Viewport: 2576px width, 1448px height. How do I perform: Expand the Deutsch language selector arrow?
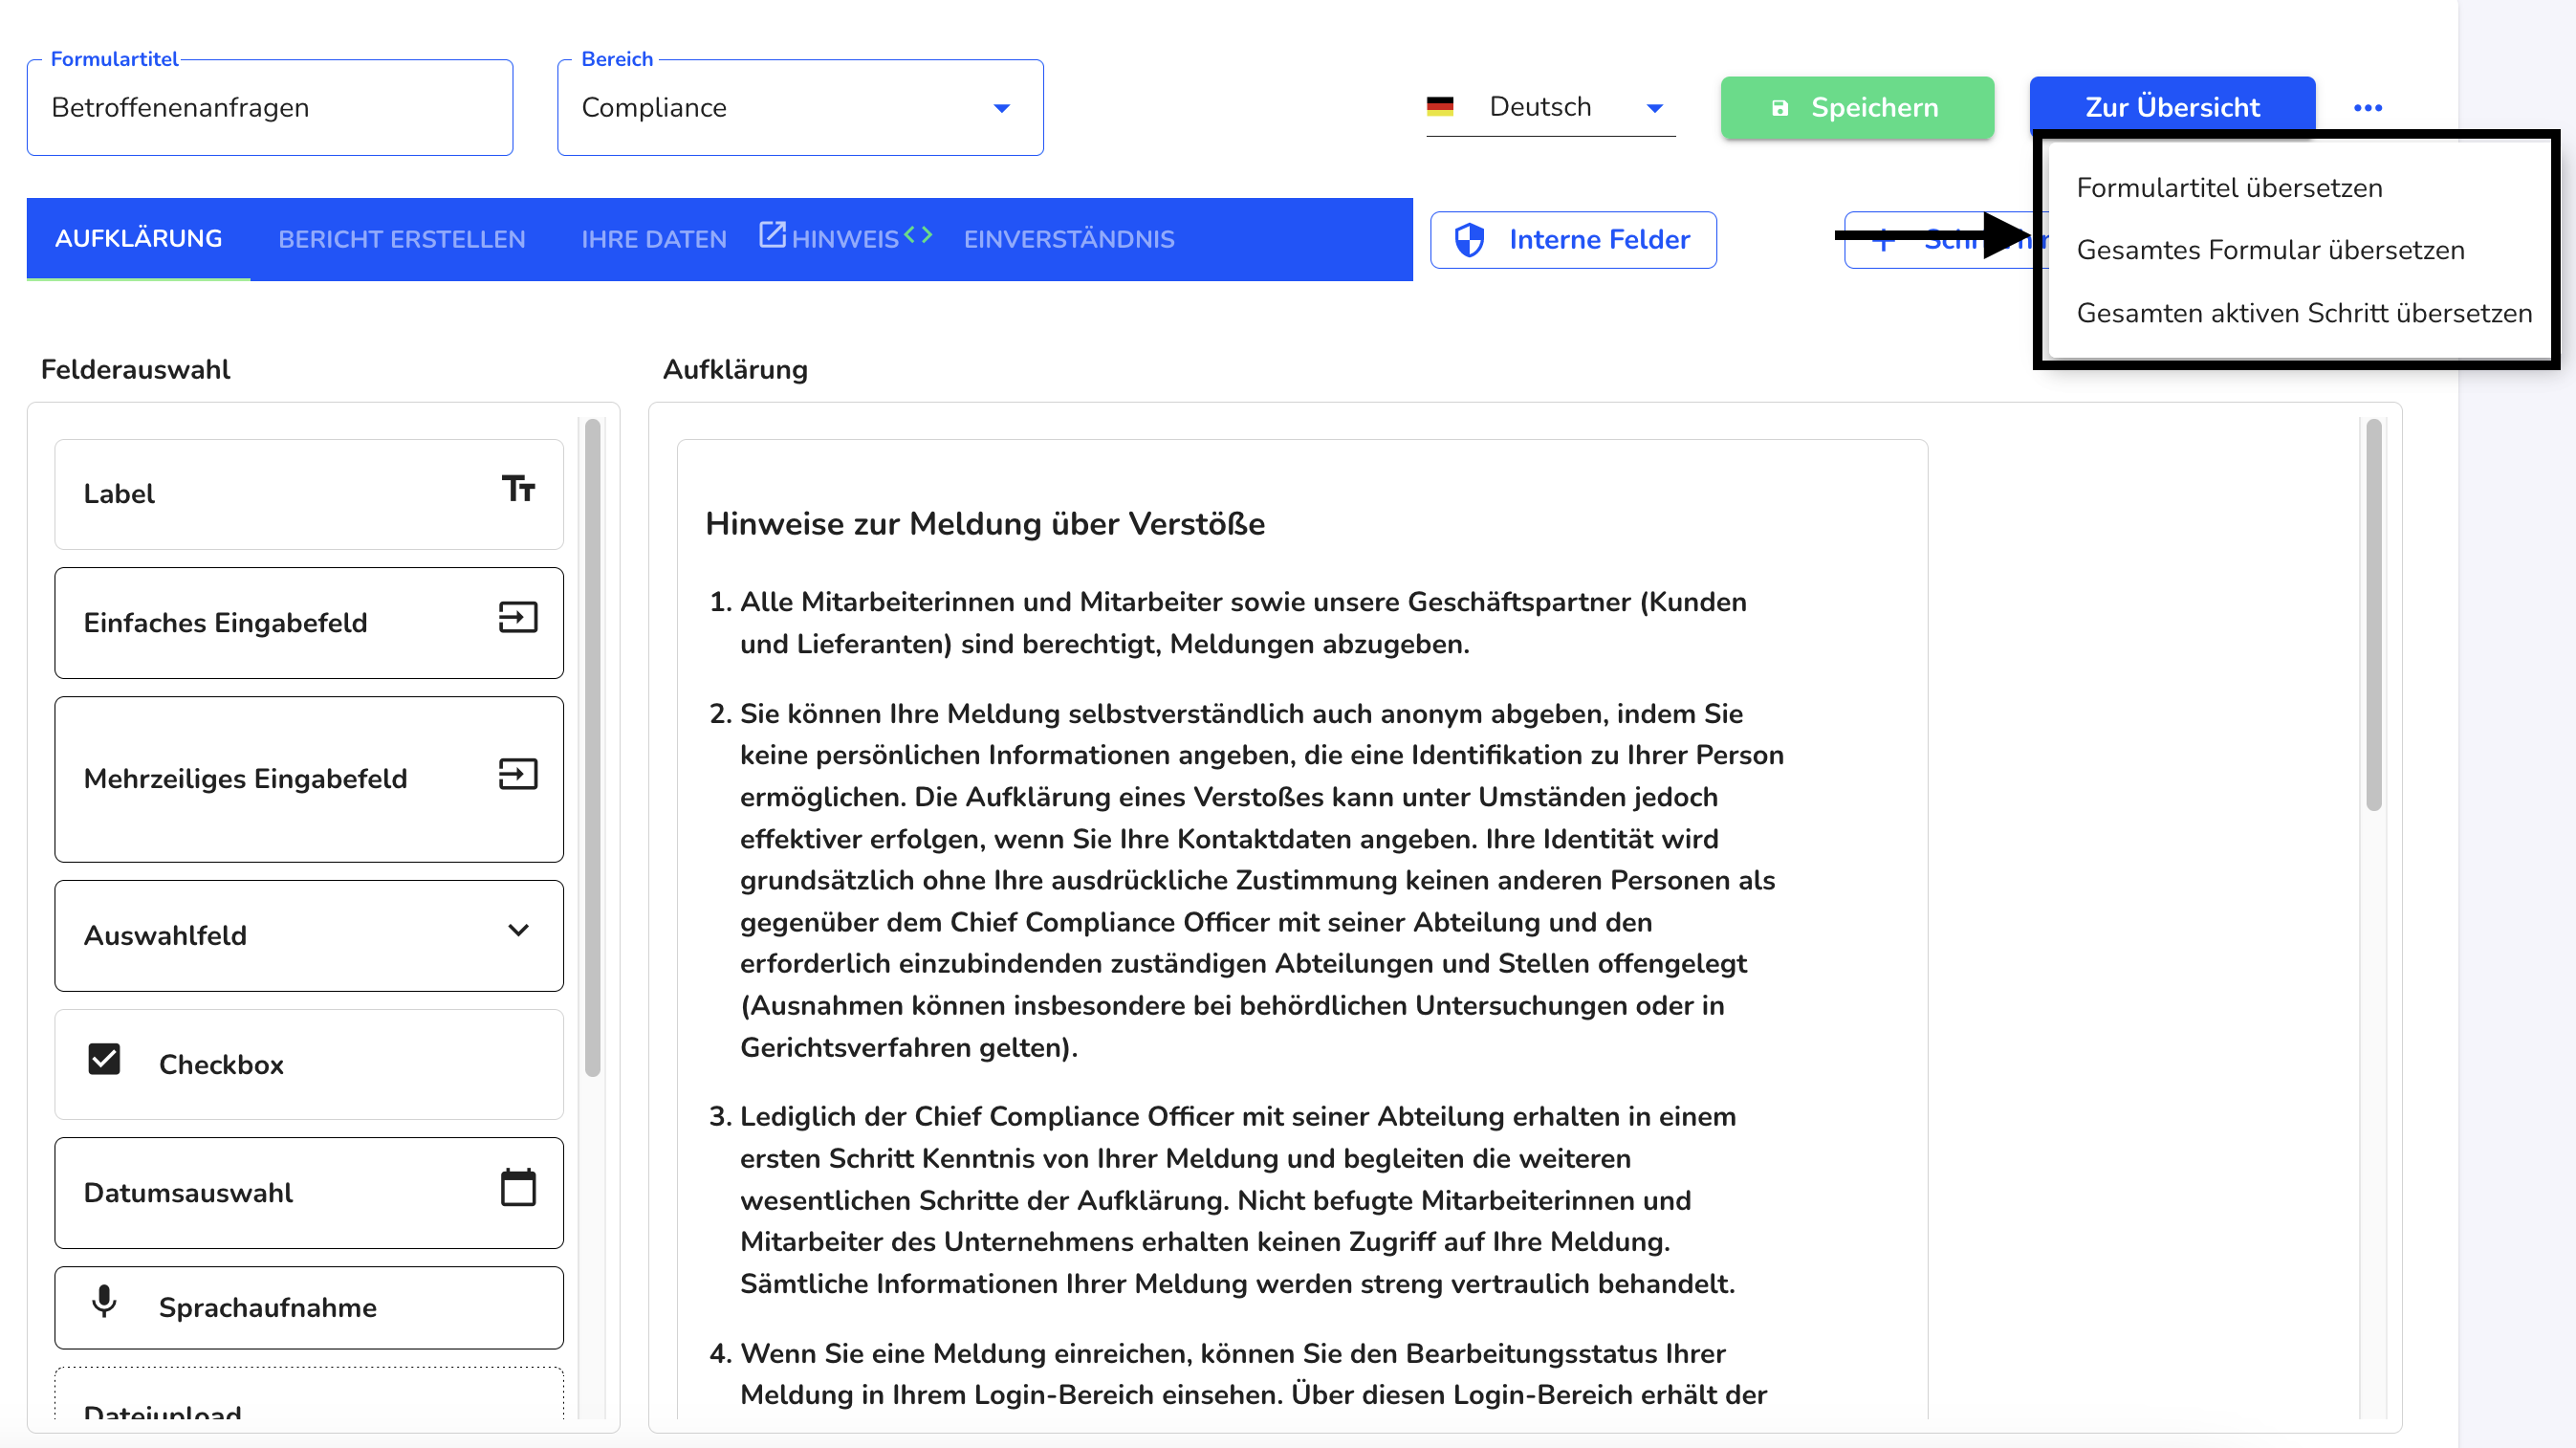pos(1655,108)
